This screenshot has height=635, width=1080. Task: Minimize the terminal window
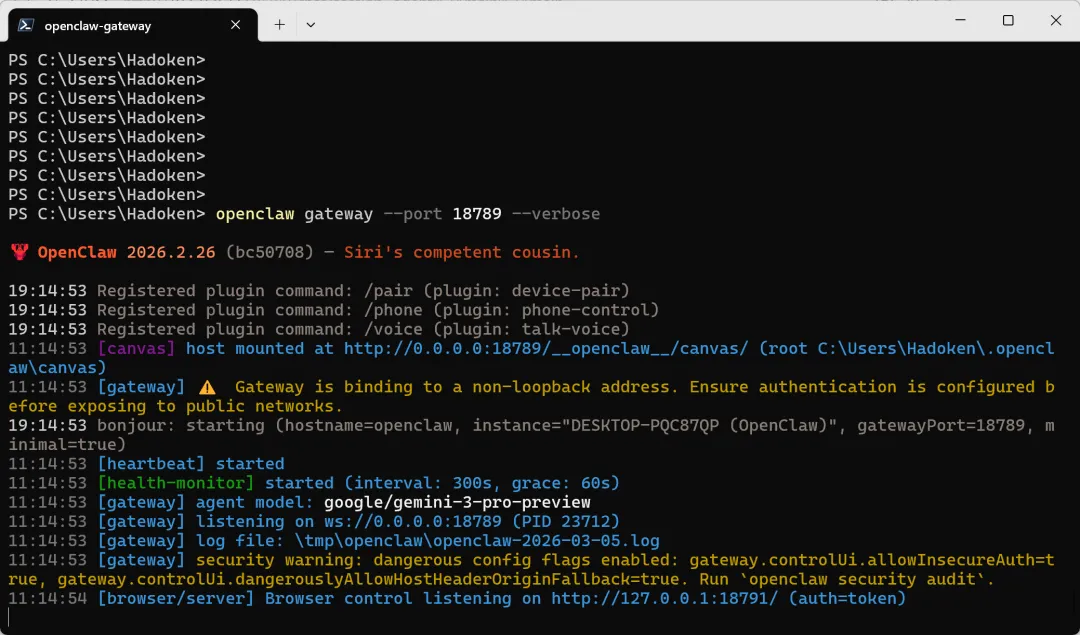coord(960,20)
